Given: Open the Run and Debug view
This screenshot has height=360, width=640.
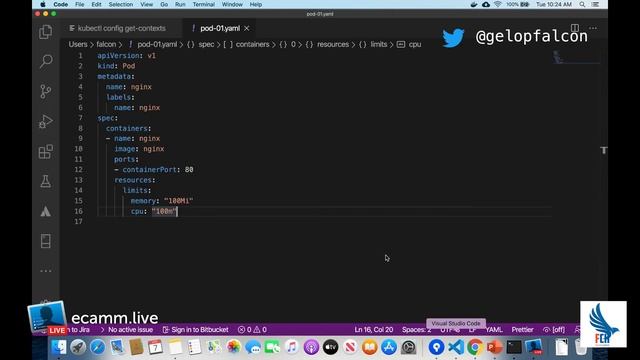Looking at the screenshot, I should pos(46,121).
